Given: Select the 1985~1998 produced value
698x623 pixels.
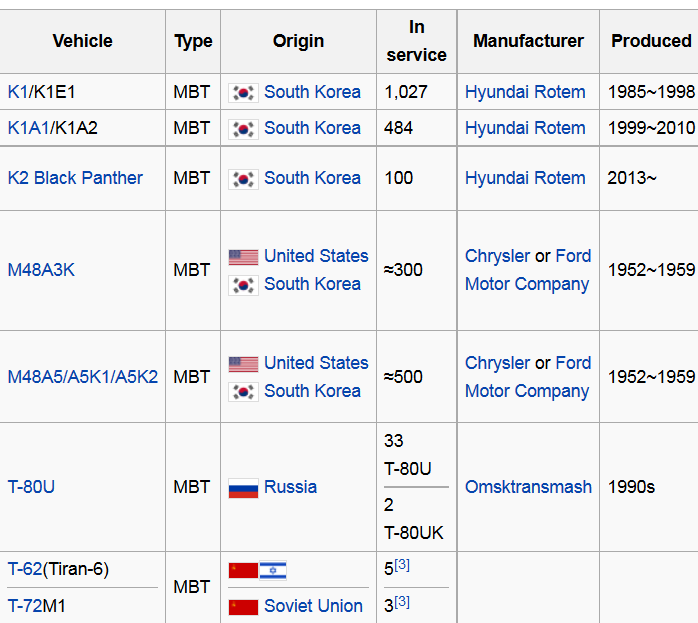Looking at the screenshot, I should (x=651, y=92).
